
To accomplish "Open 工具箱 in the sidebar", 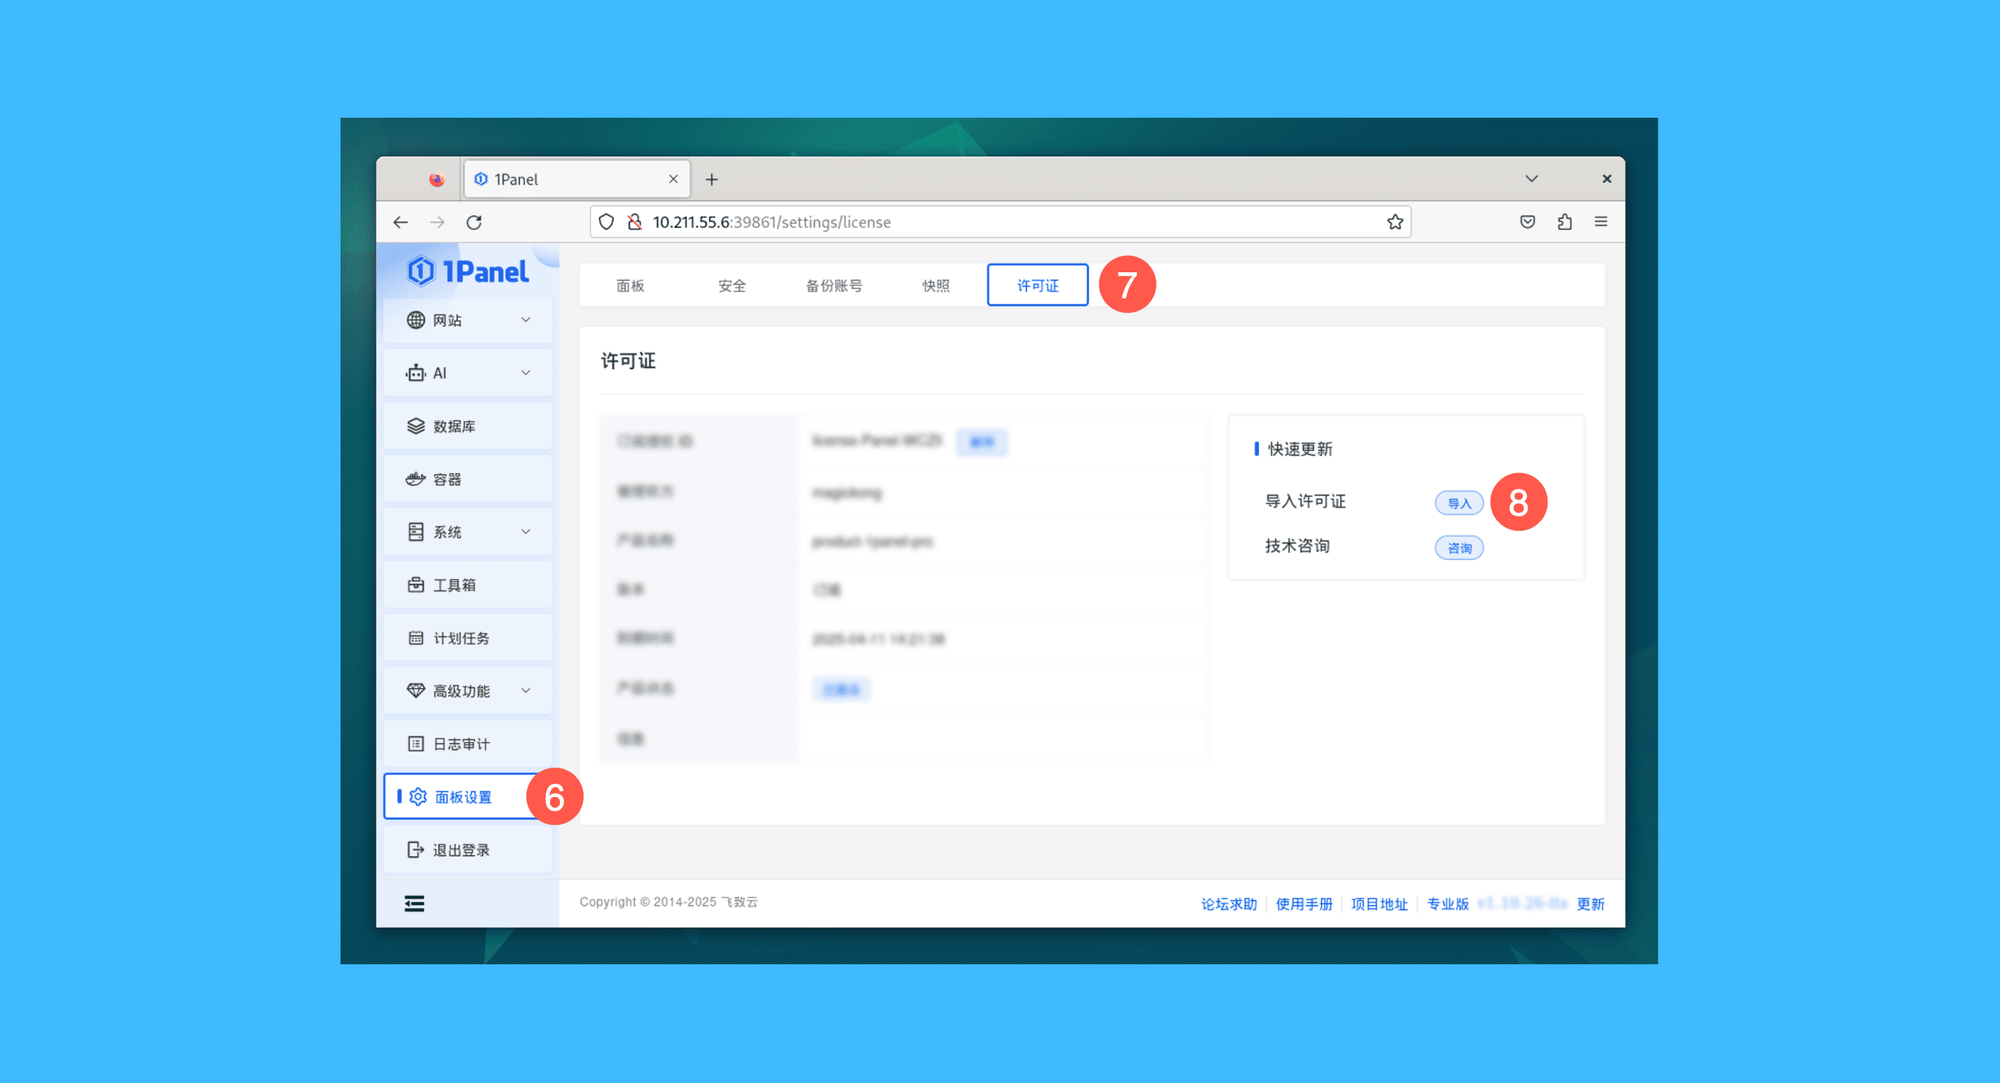I will (468, 585).
